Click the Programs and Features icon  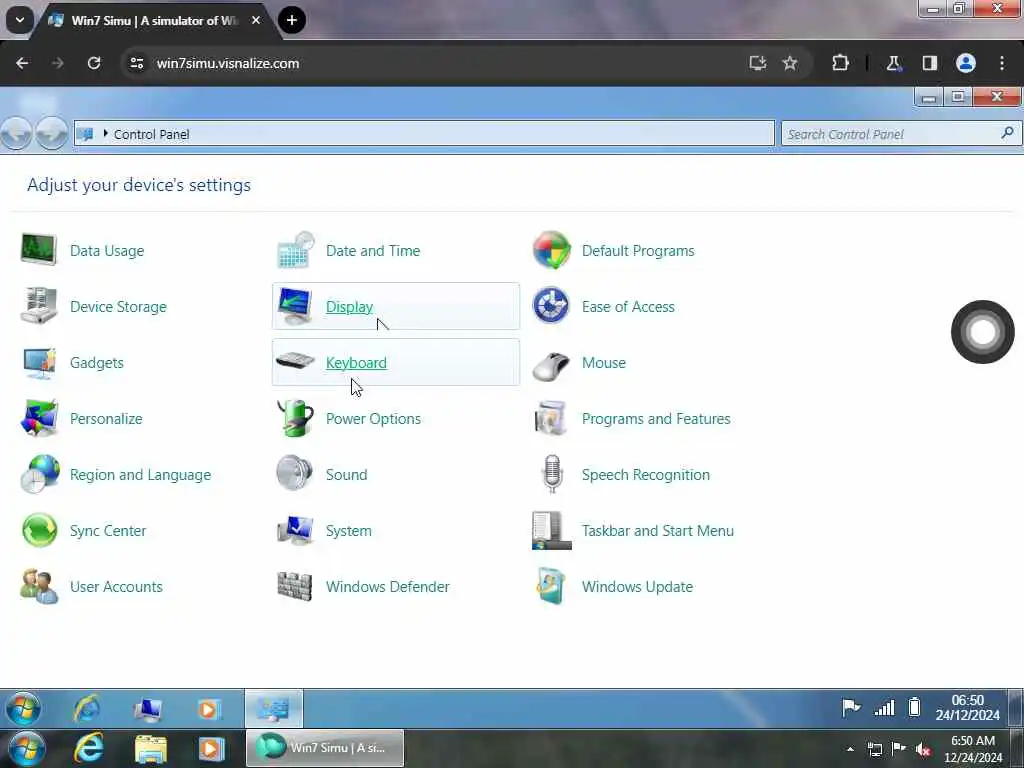coord(551,418)
